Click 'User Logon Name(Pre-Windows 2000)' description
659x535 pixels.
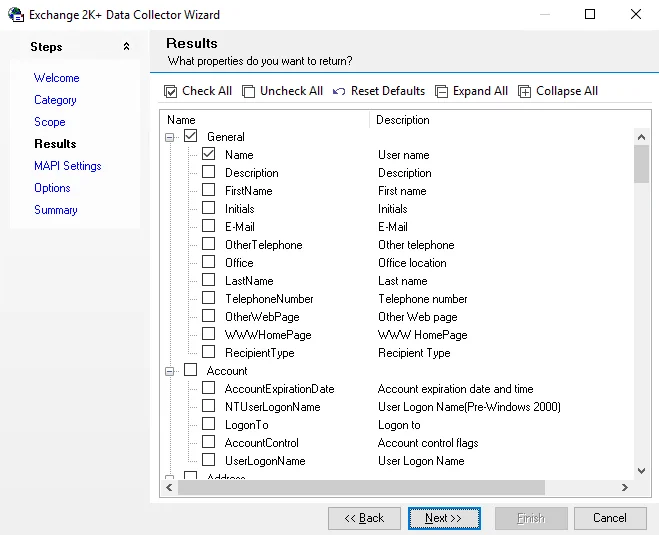pyautogui.click(x=469, y=407)
